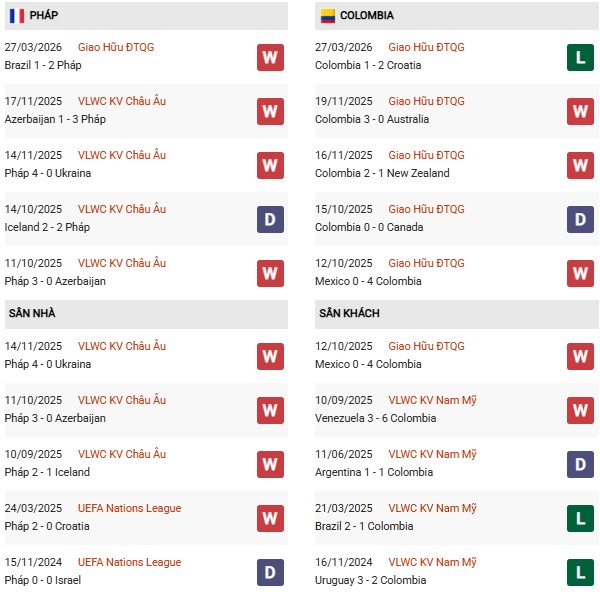Click the Colombia 2 - 1 New Zealand result

[x=382, y=173]
